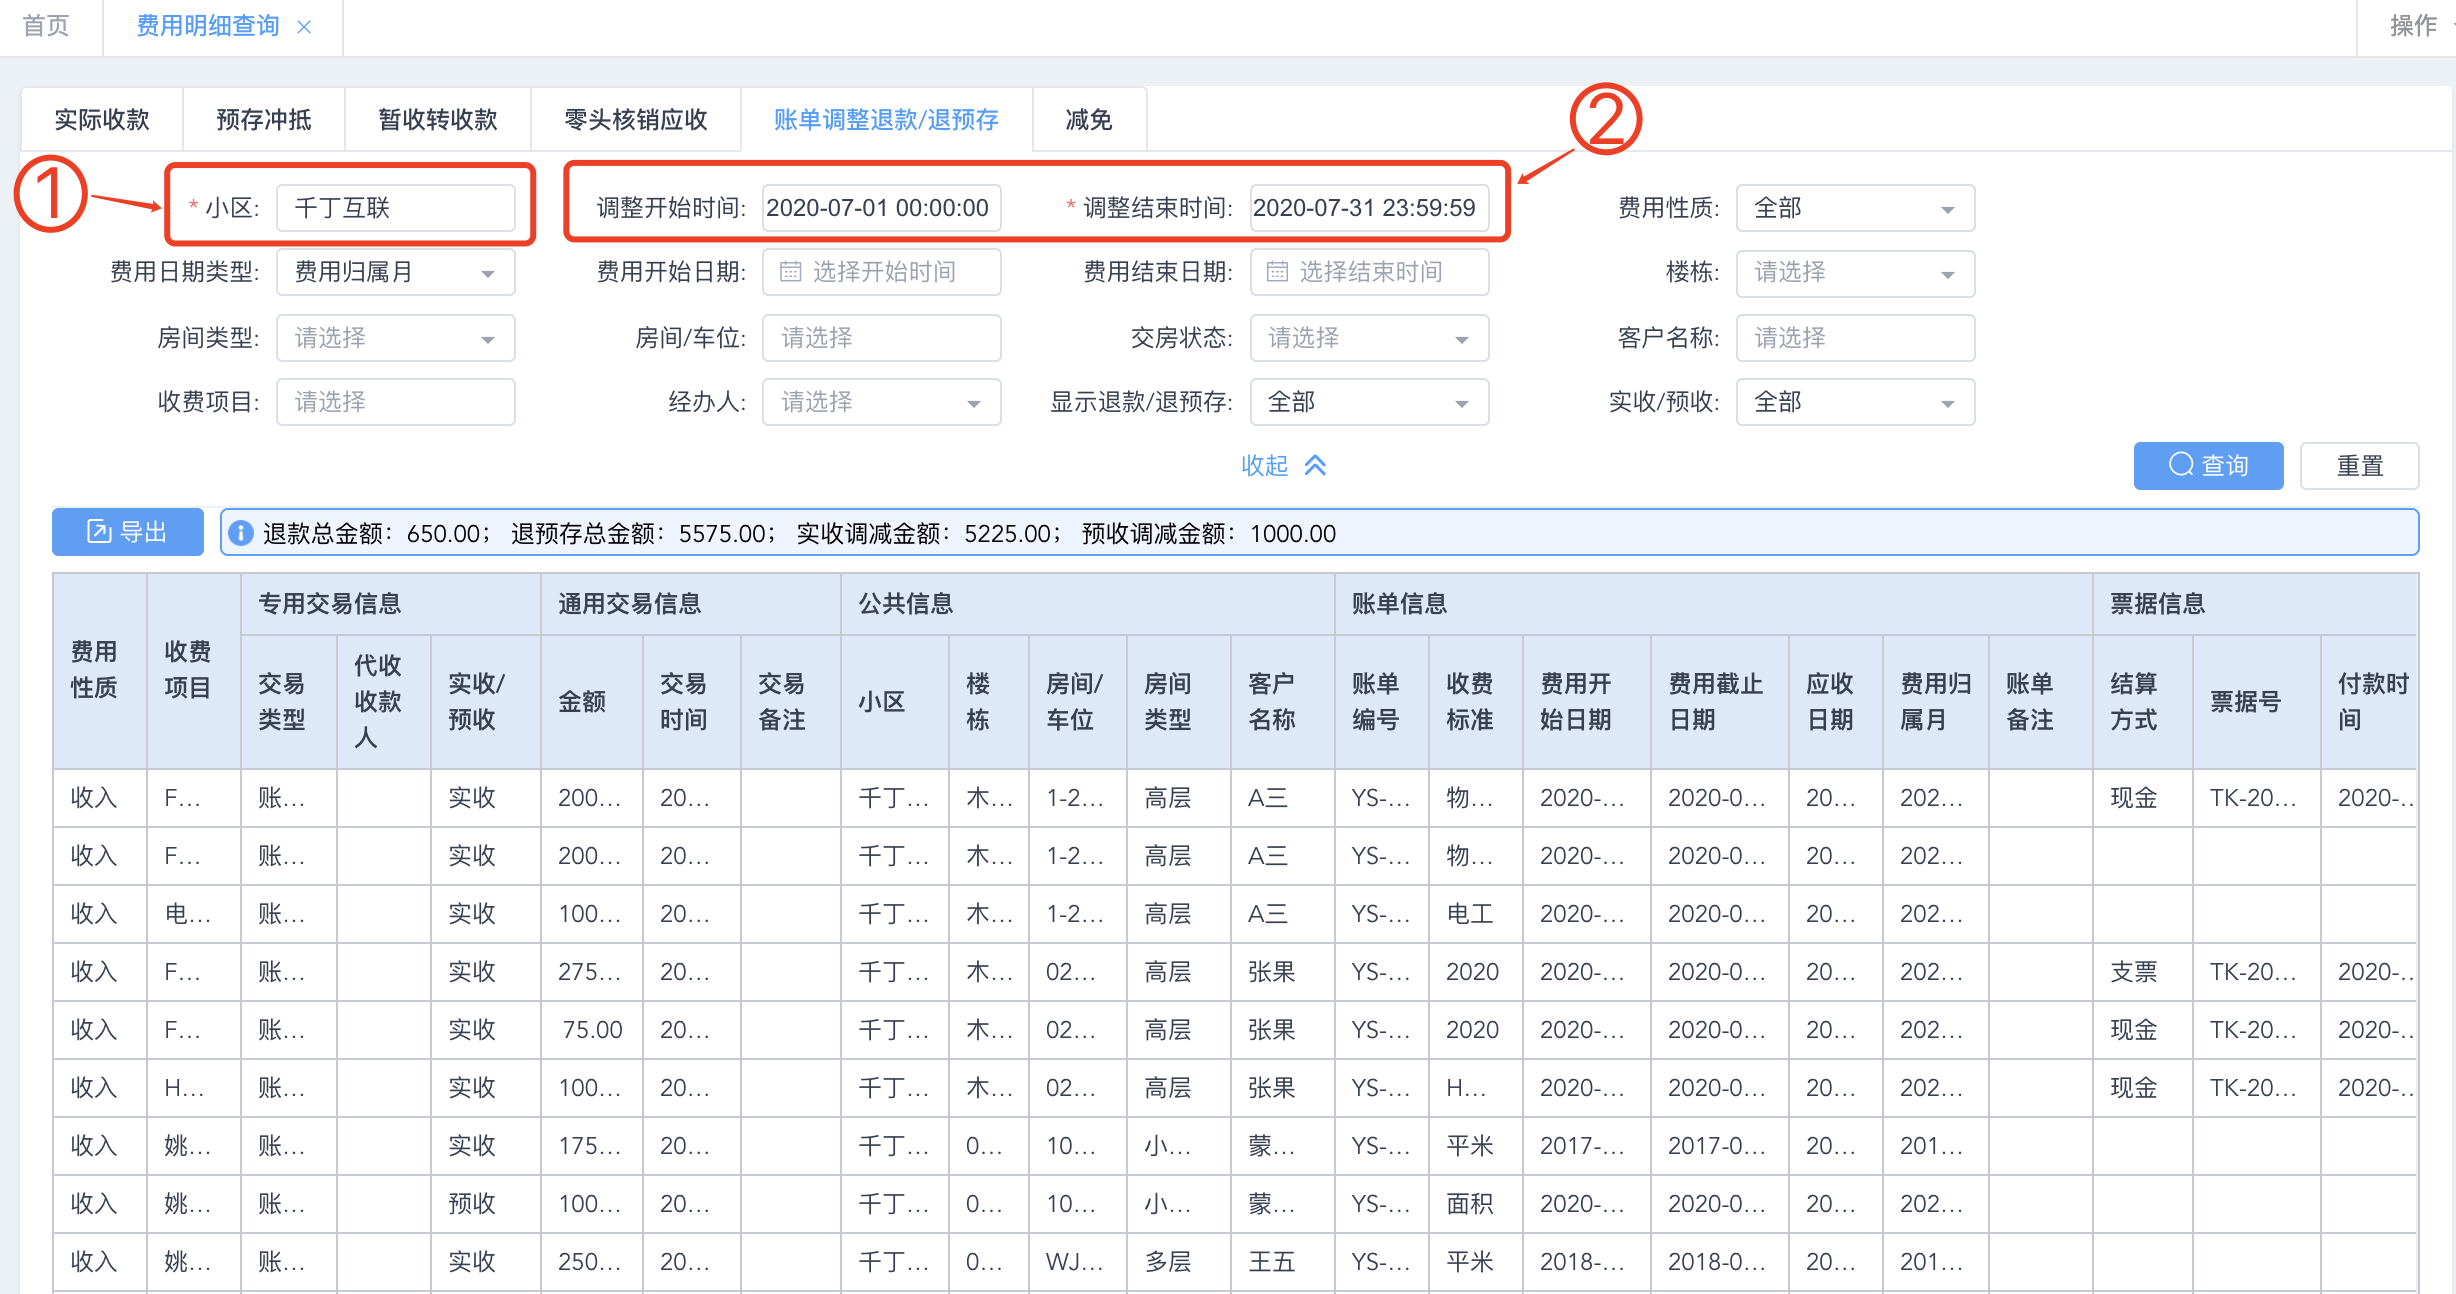Click the 电工 fee standard cell

click(x=1476, y=914)
